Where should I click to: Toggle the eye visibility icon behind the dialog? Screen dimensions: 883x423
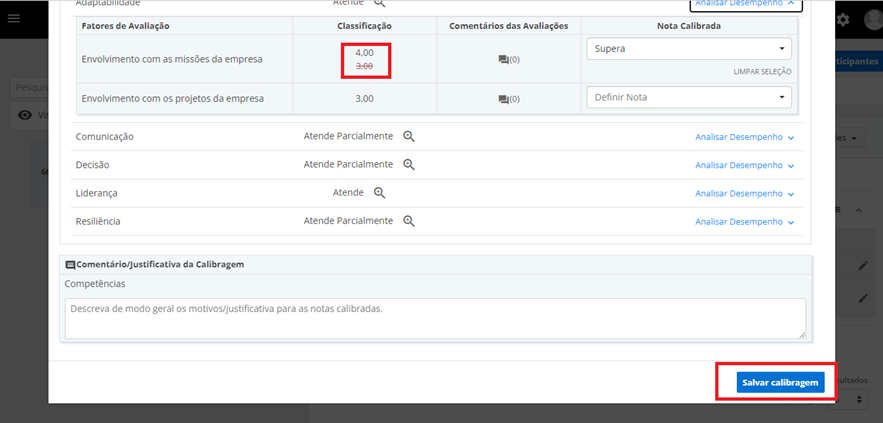[x=25, y=115]
